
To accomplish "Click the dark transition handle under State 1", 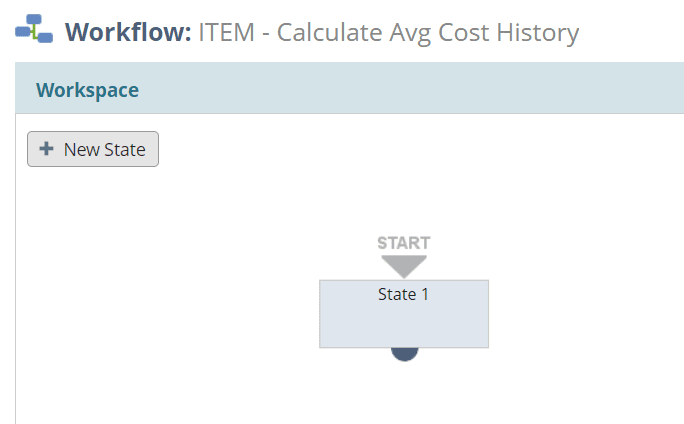I will [x=404, y=354].
